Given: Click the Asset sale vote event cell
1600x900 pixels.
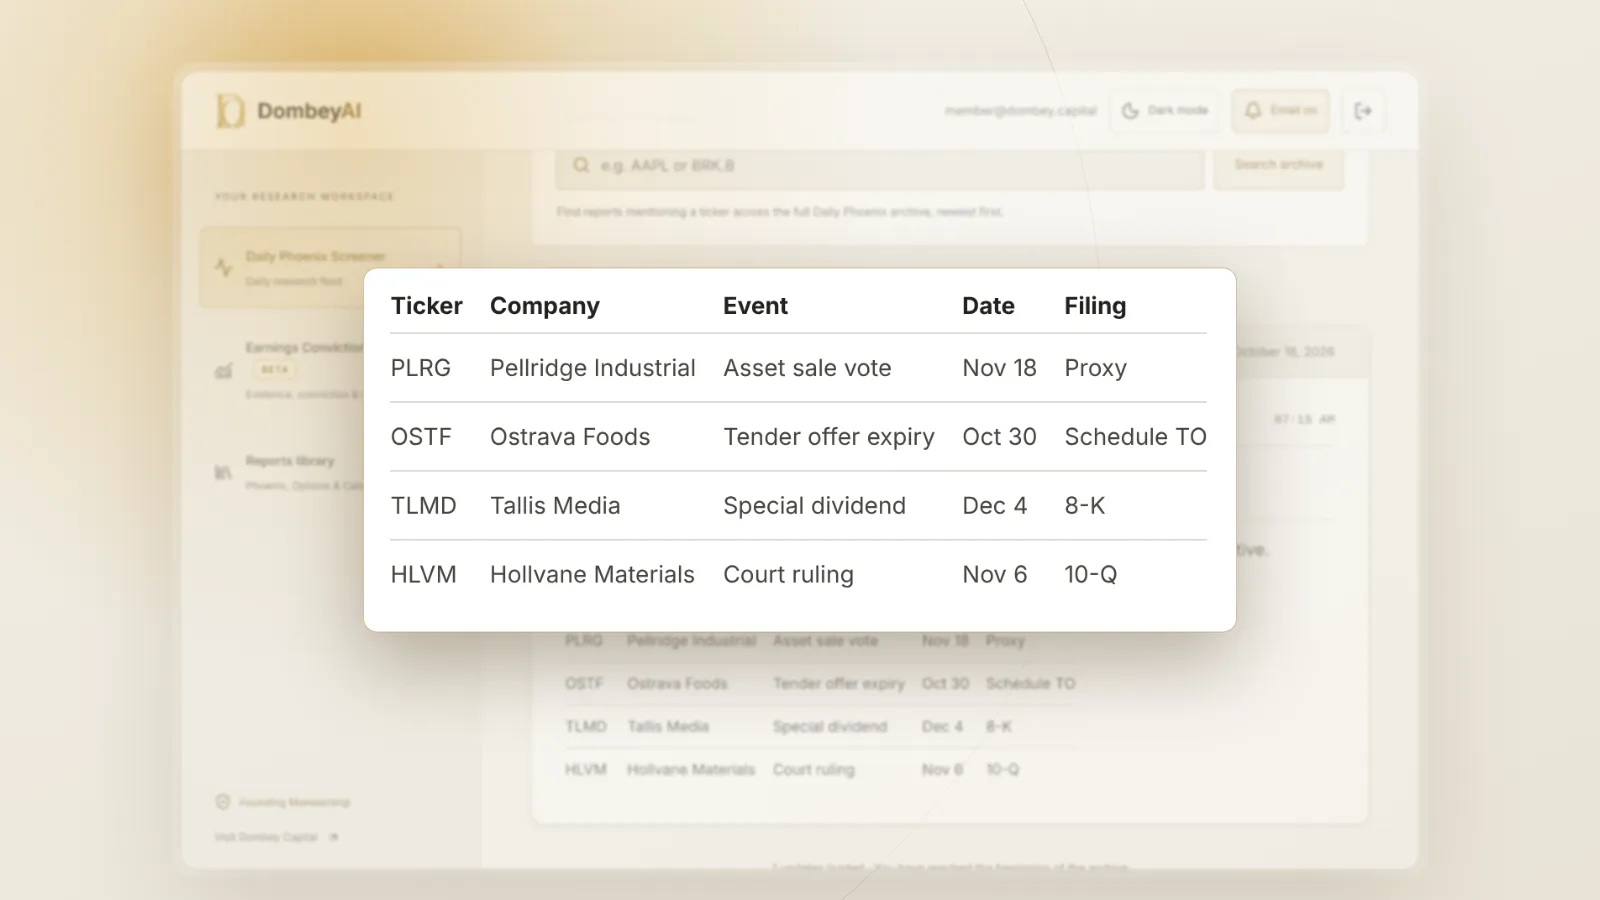Looking at the screenshot, I should [808, 368].
